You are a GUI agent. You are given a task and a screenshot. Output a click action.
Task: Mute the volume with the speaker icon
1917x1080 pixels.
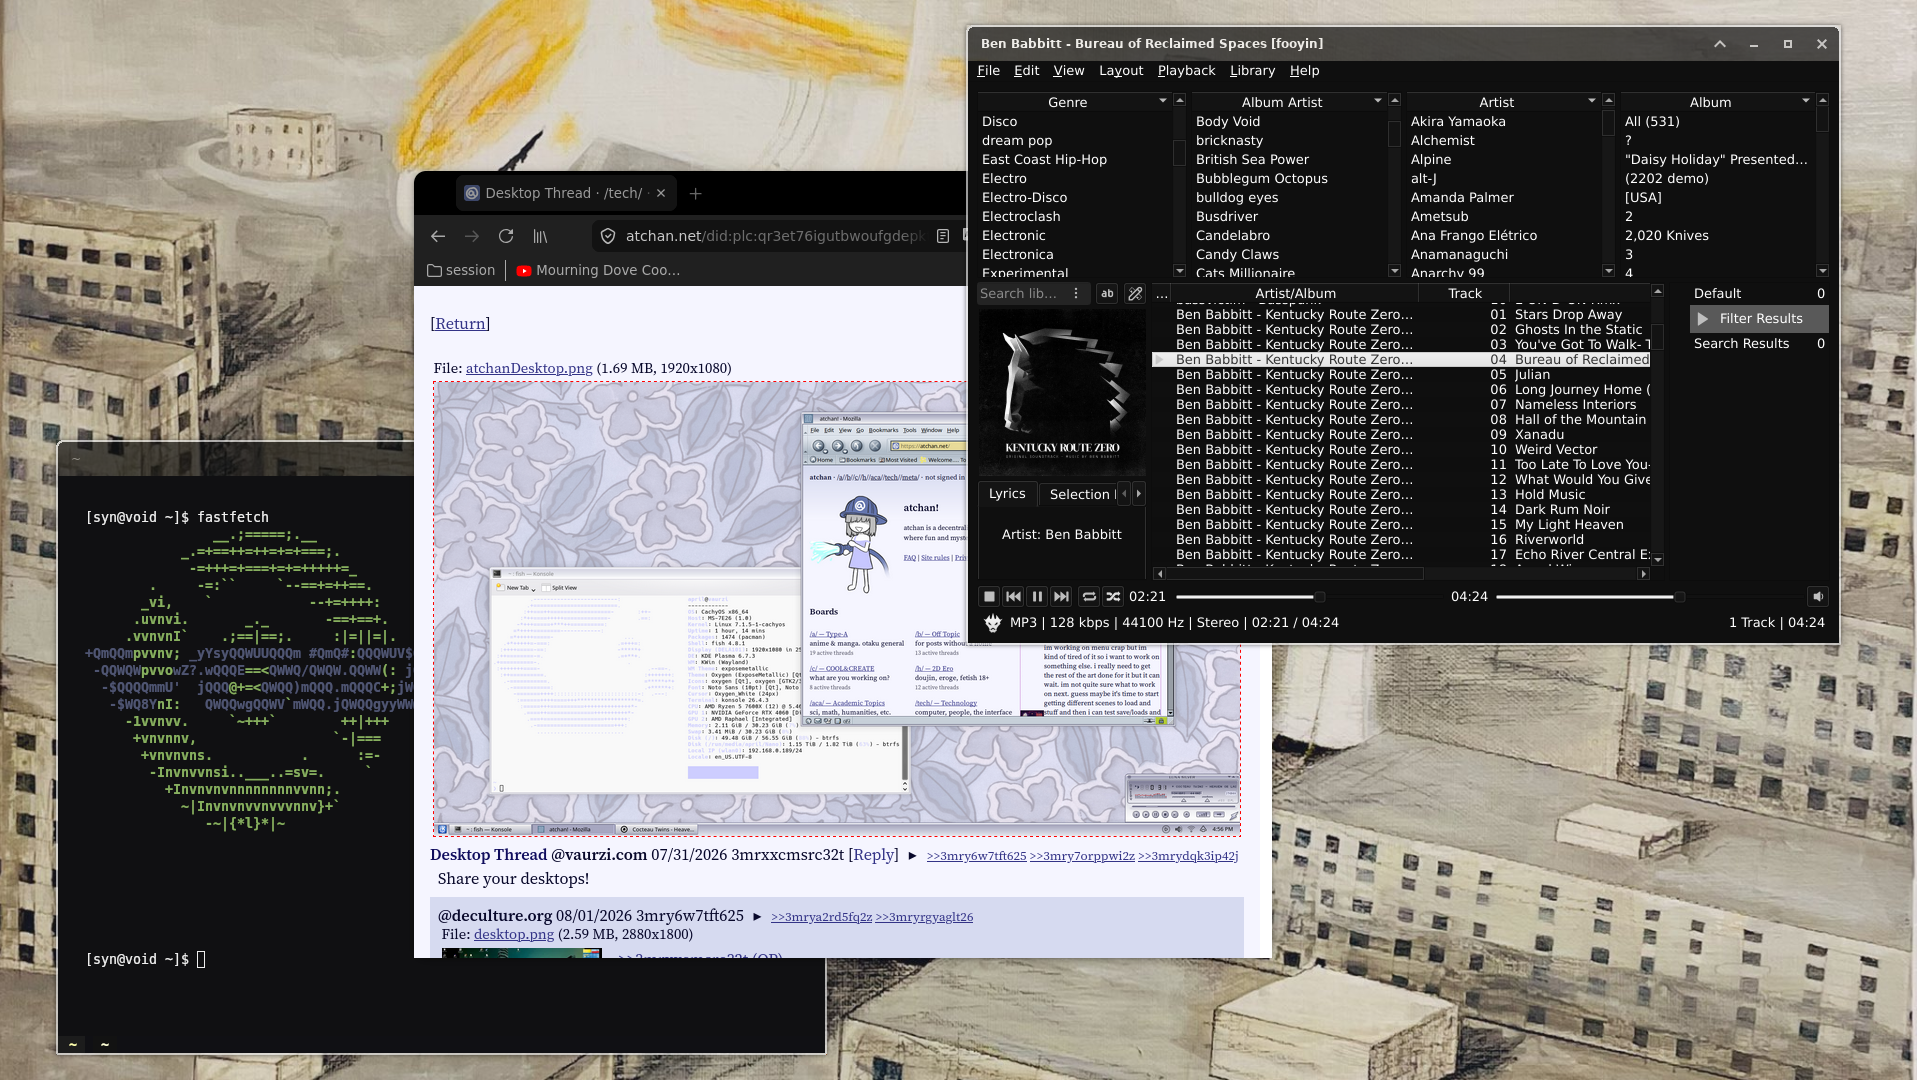(x=1818, y=597)
